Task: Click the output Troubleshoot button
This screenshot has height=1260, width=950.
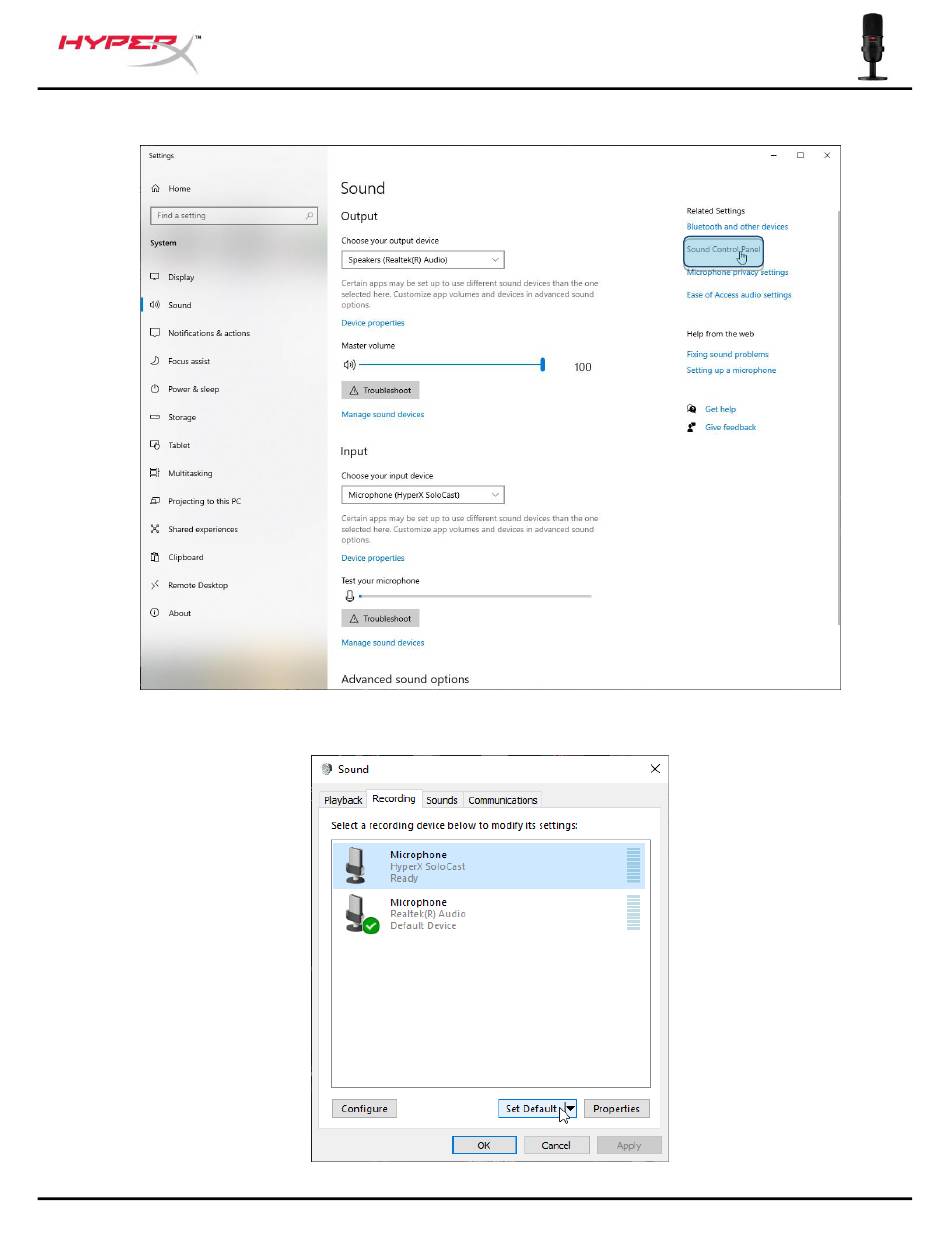Action: point(380,390)
